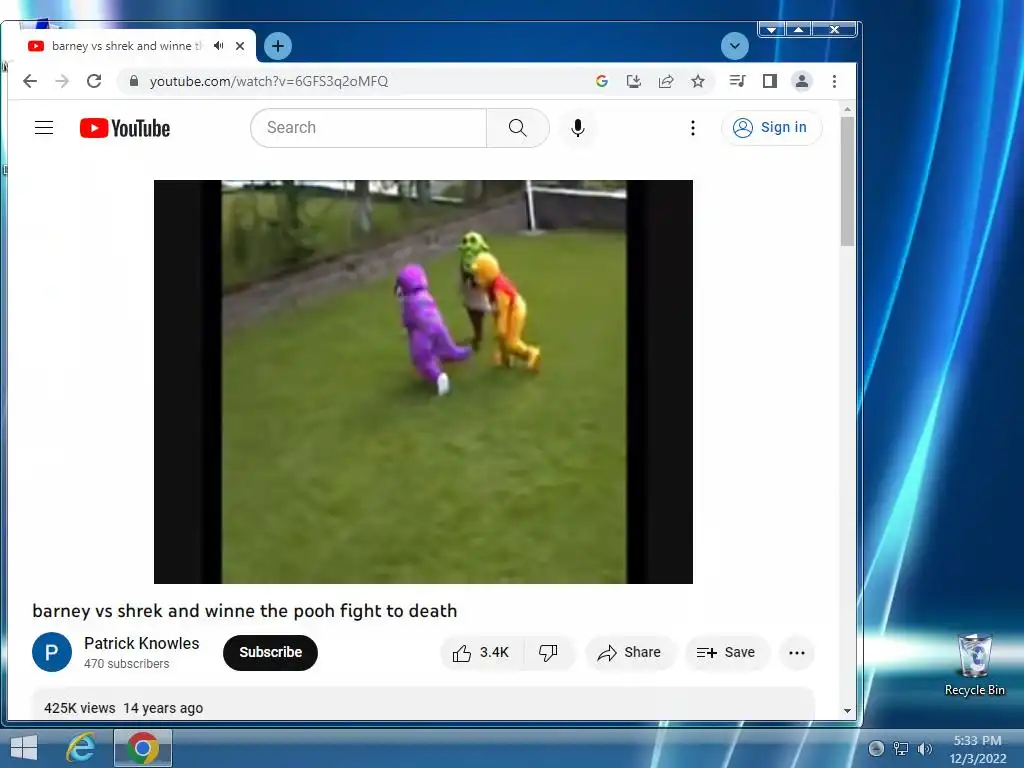Open Chrome three-dot customize menu
Viewport: 1024px width, 768px height.
click(x=835, y=81)
